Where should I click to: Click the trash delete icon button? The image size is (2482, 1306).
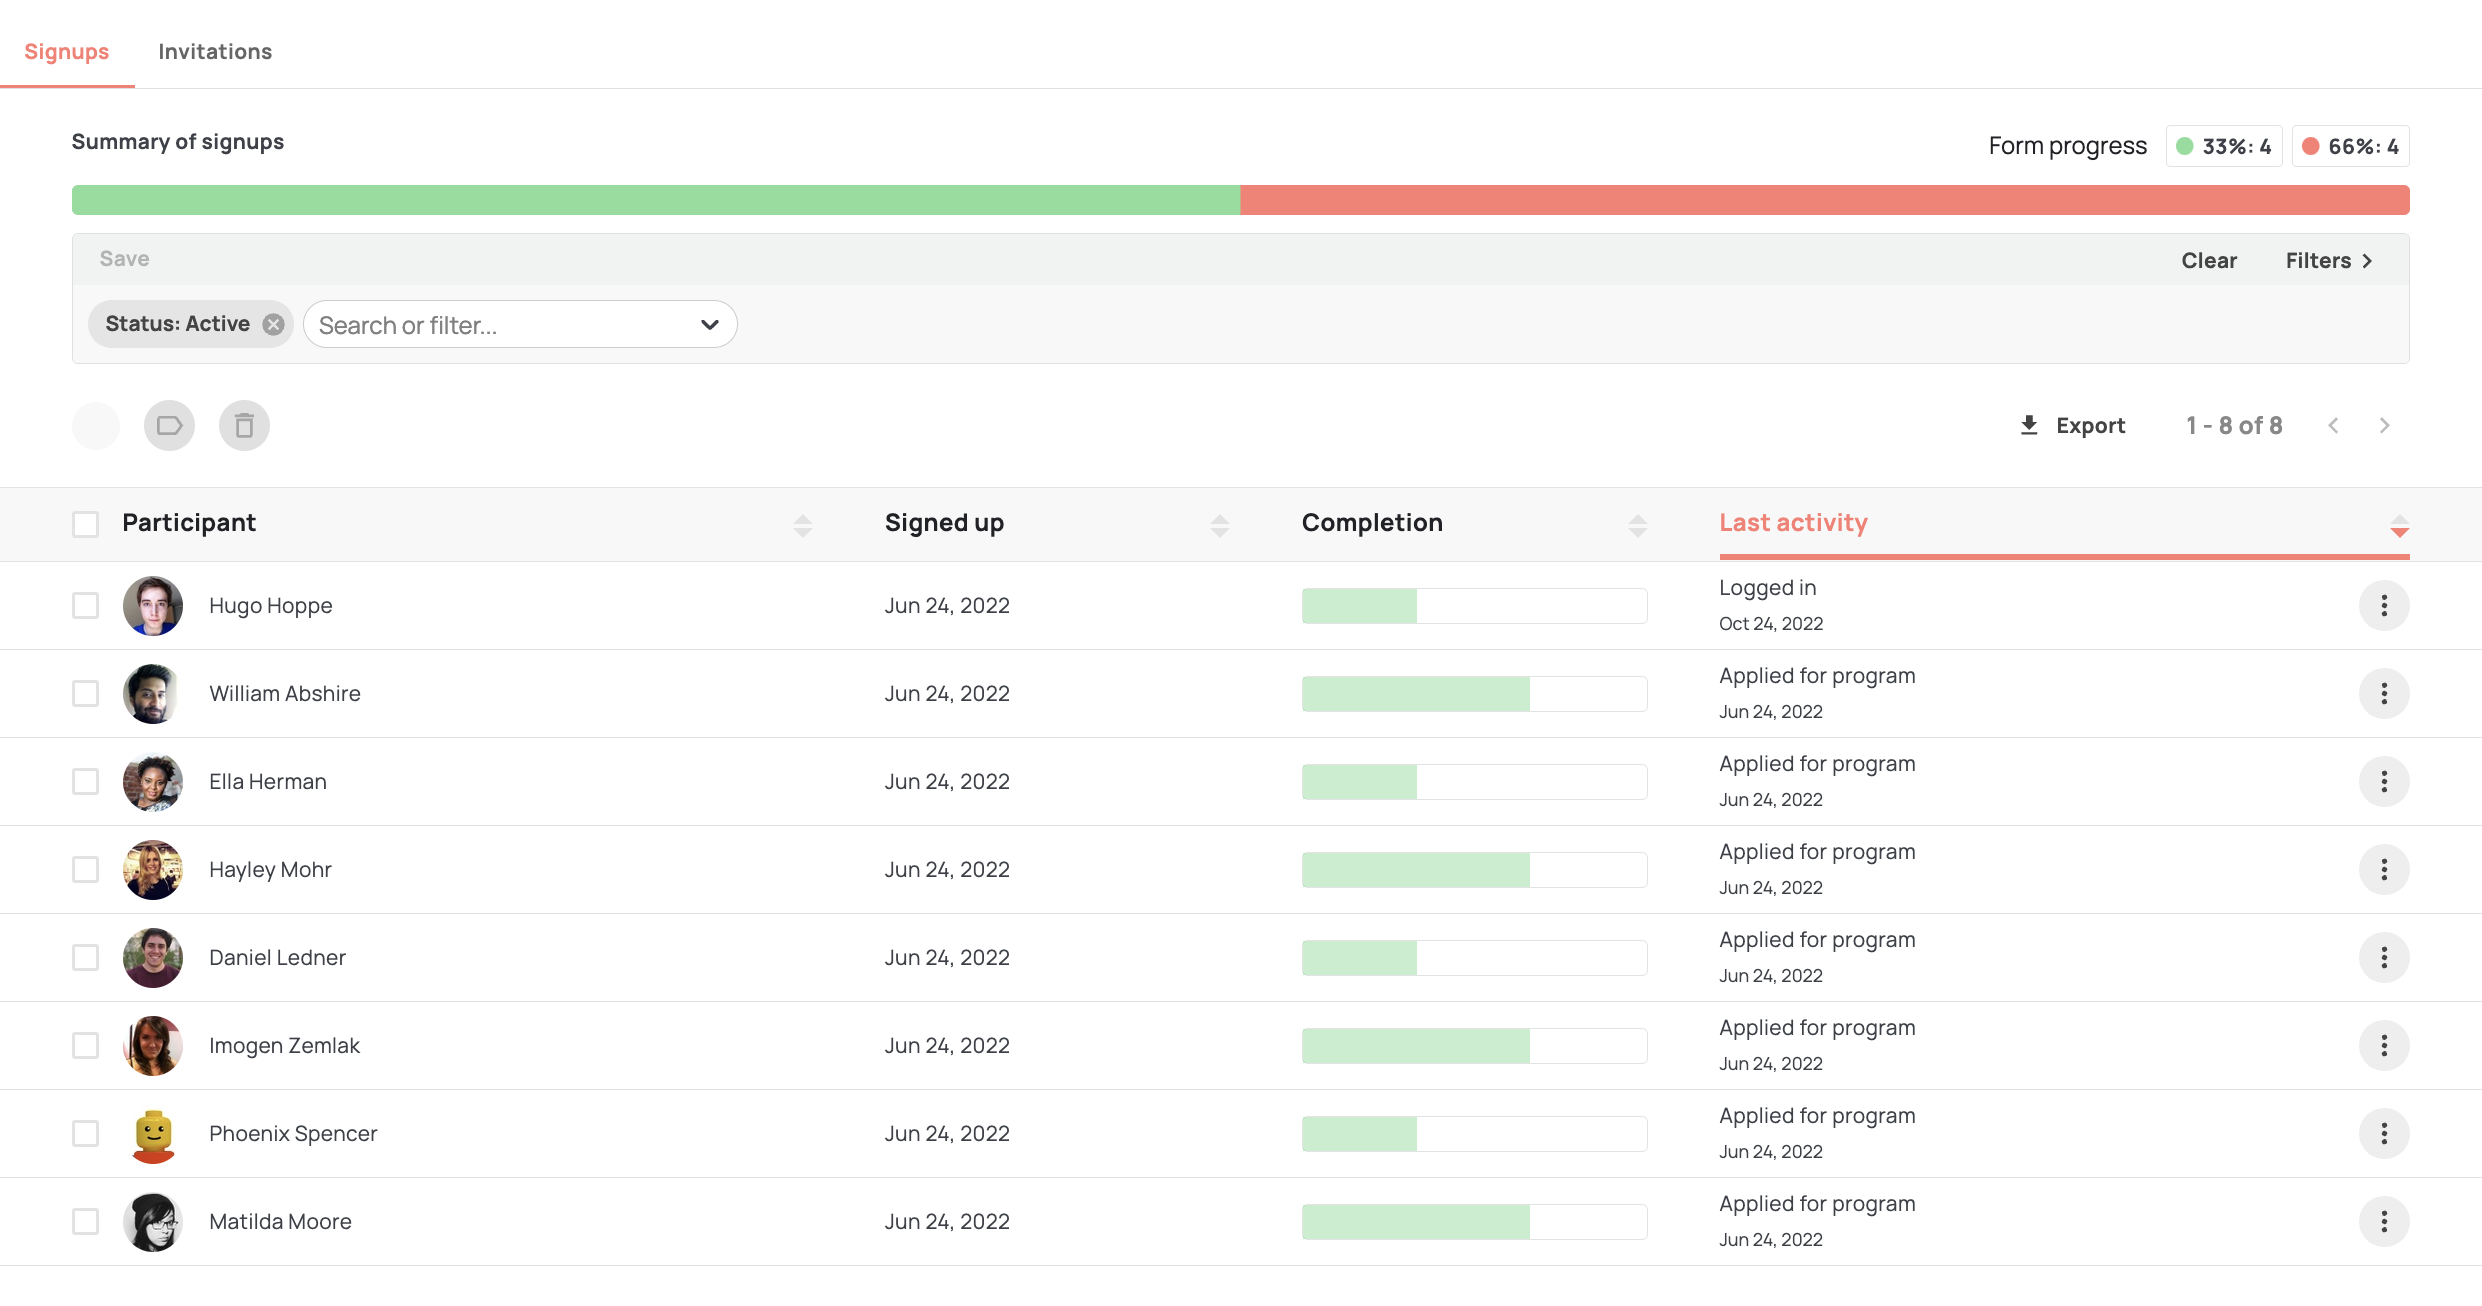(x=244, y=426)
